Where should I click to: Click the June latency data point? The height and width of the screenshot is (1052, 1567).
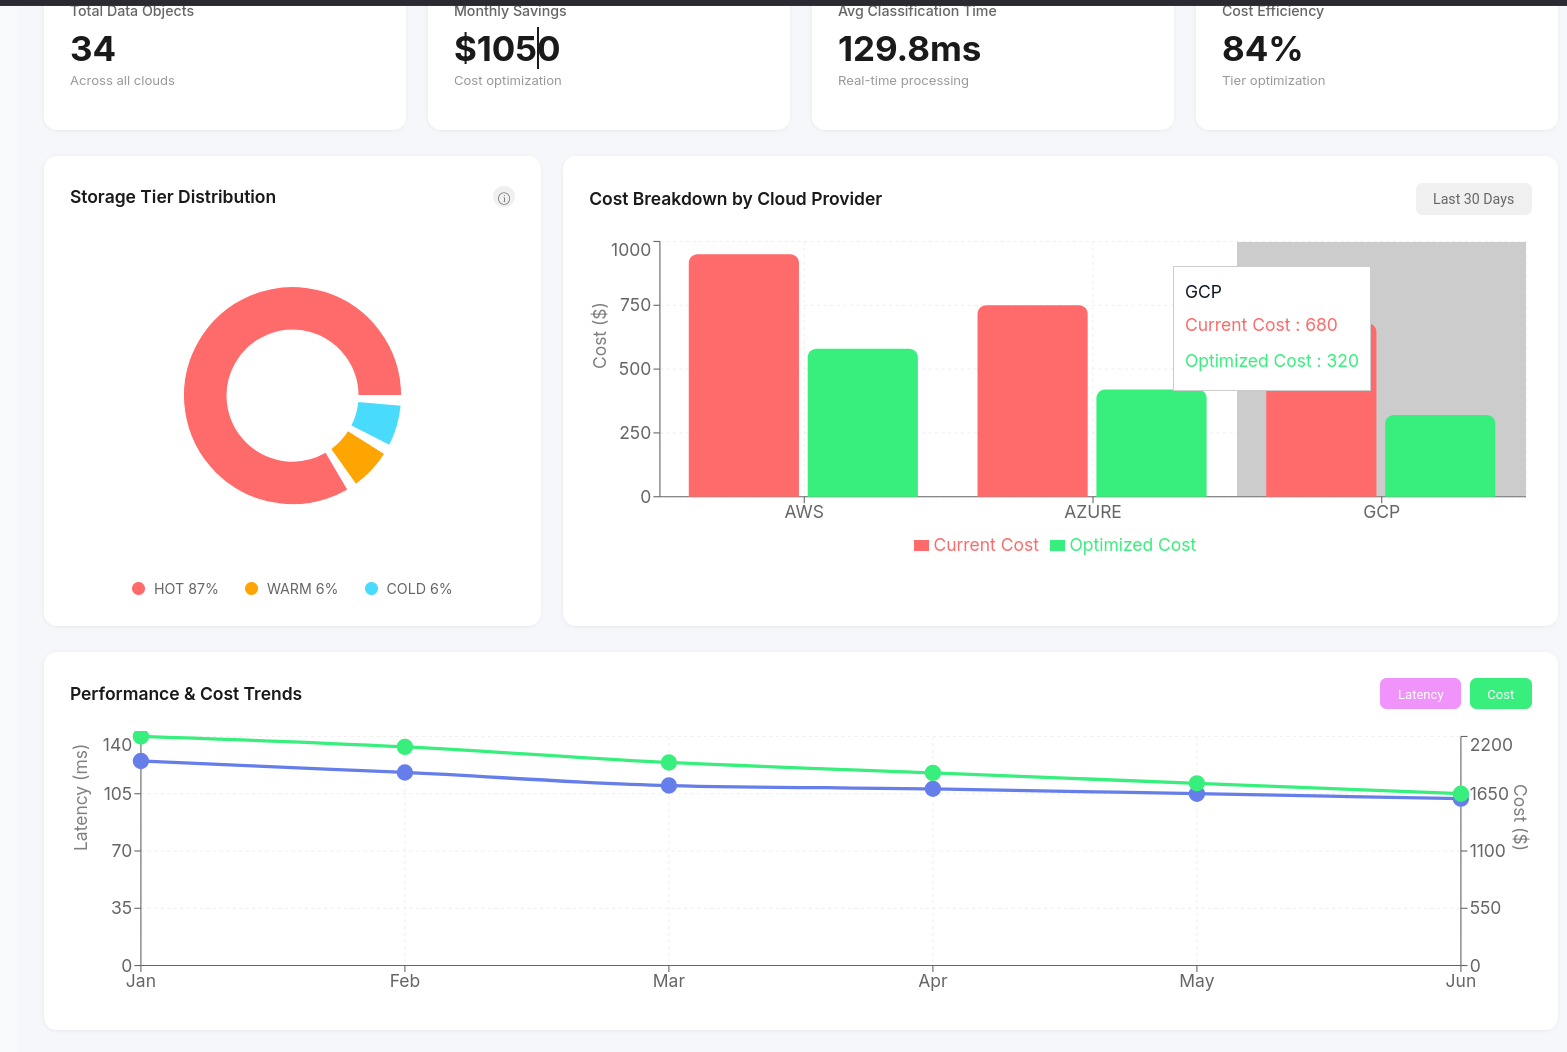point(1460,799)
